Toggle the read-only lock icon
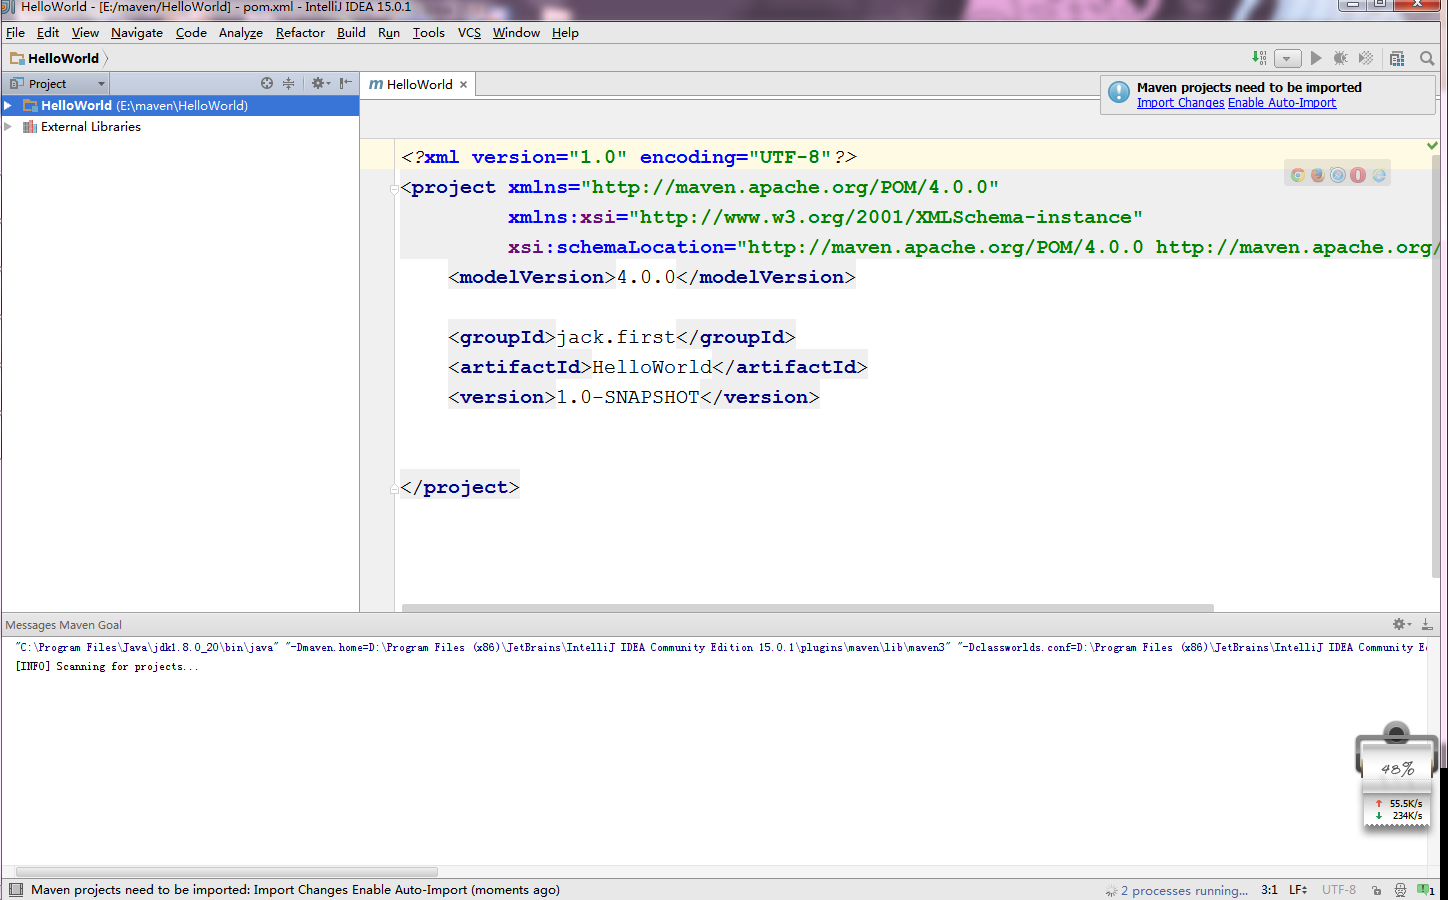This screenshot has width=1448, height=900. coord(1377,890)
